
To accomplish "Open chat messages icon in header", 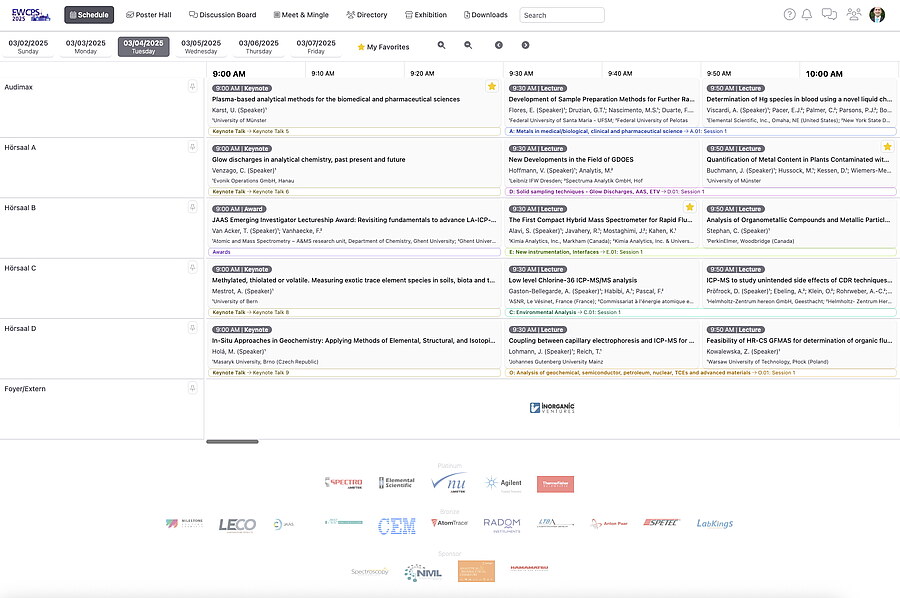I will point(829,15).
